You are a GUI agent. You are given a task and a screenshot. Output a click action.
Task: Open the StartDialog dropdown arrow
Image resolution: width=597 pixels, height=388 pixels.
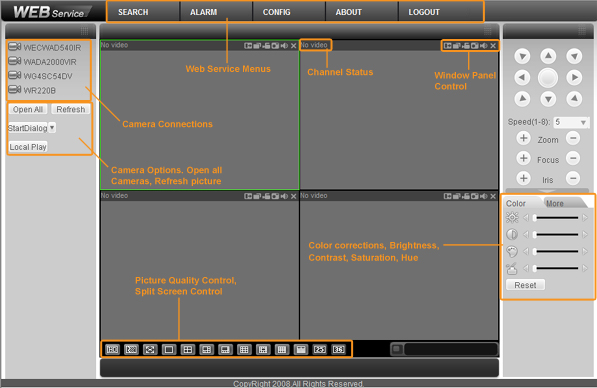[x=52, y=128]
